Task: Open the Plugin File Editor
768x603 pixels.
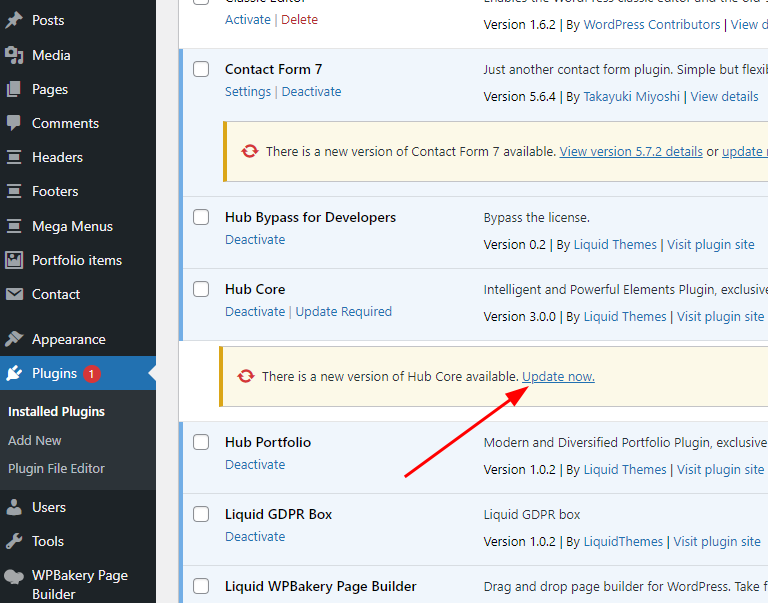Action: [56, 469]
